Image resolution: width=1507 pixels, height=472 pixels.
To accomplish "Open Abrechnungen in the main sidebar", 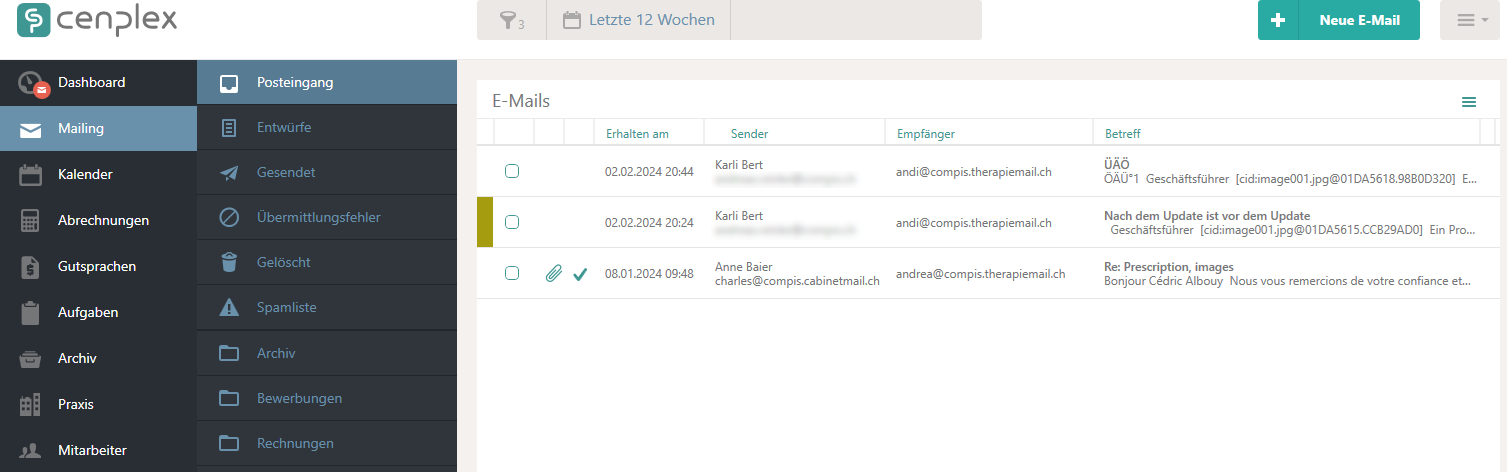I will click(98, 220).
